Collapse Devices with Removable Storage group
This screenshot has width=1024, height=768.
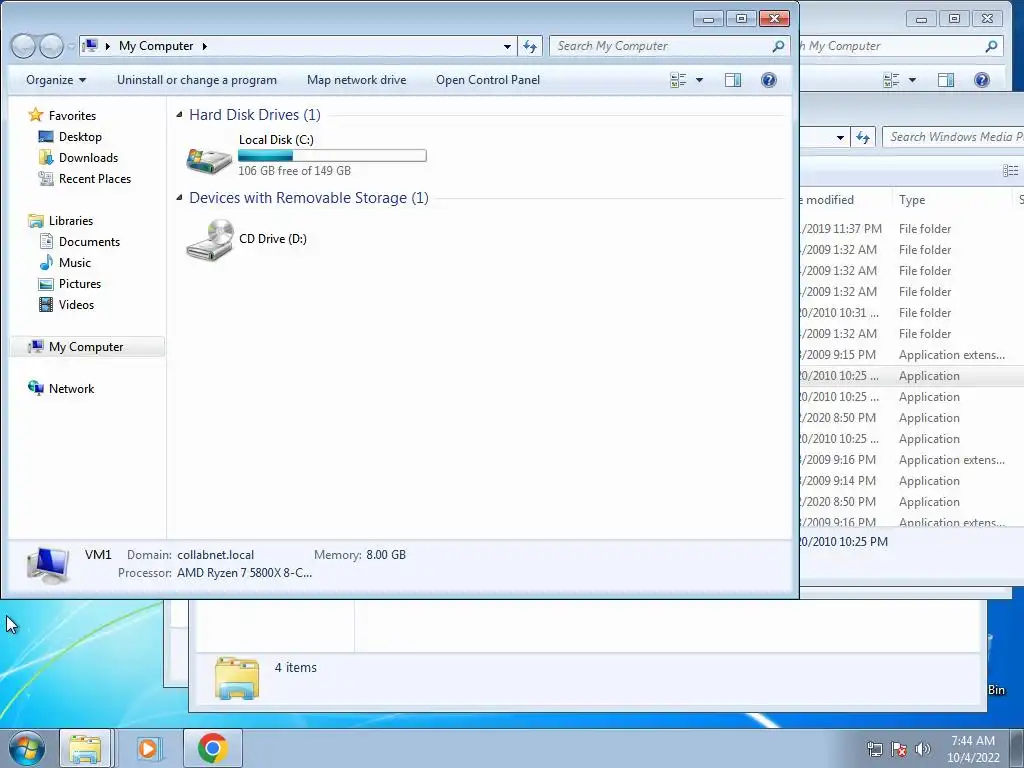coord(180,198)
